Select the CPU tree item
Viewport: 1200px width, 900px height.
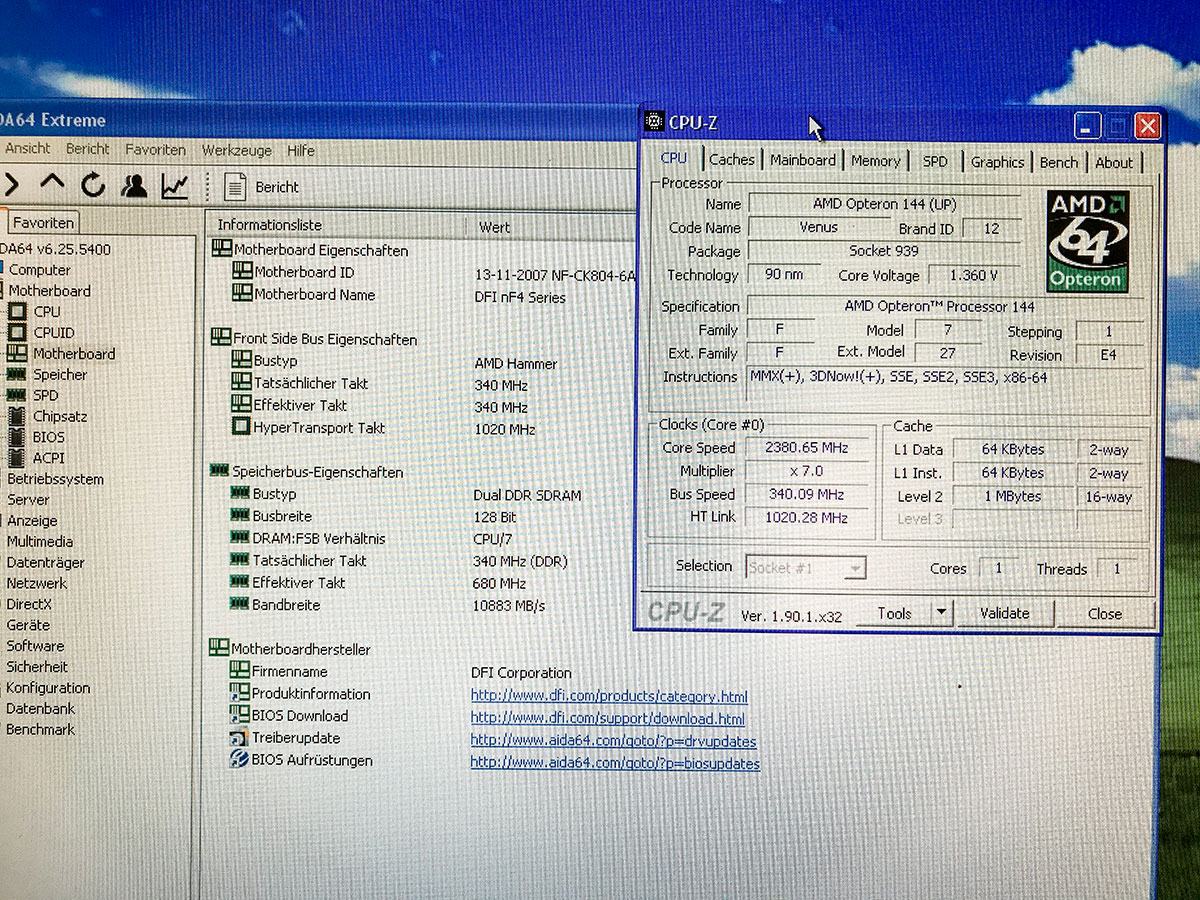coord(47,312)
